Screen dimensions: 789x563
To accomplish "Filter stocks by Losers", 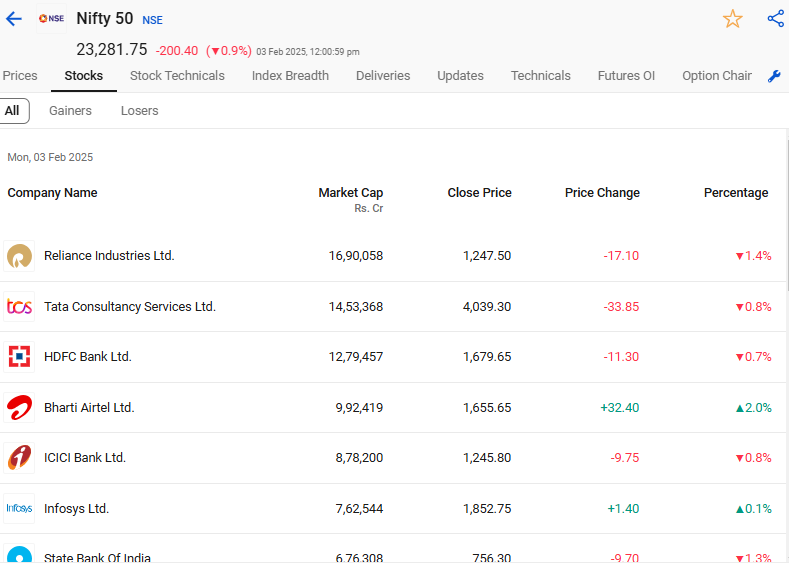I will 139,111.
